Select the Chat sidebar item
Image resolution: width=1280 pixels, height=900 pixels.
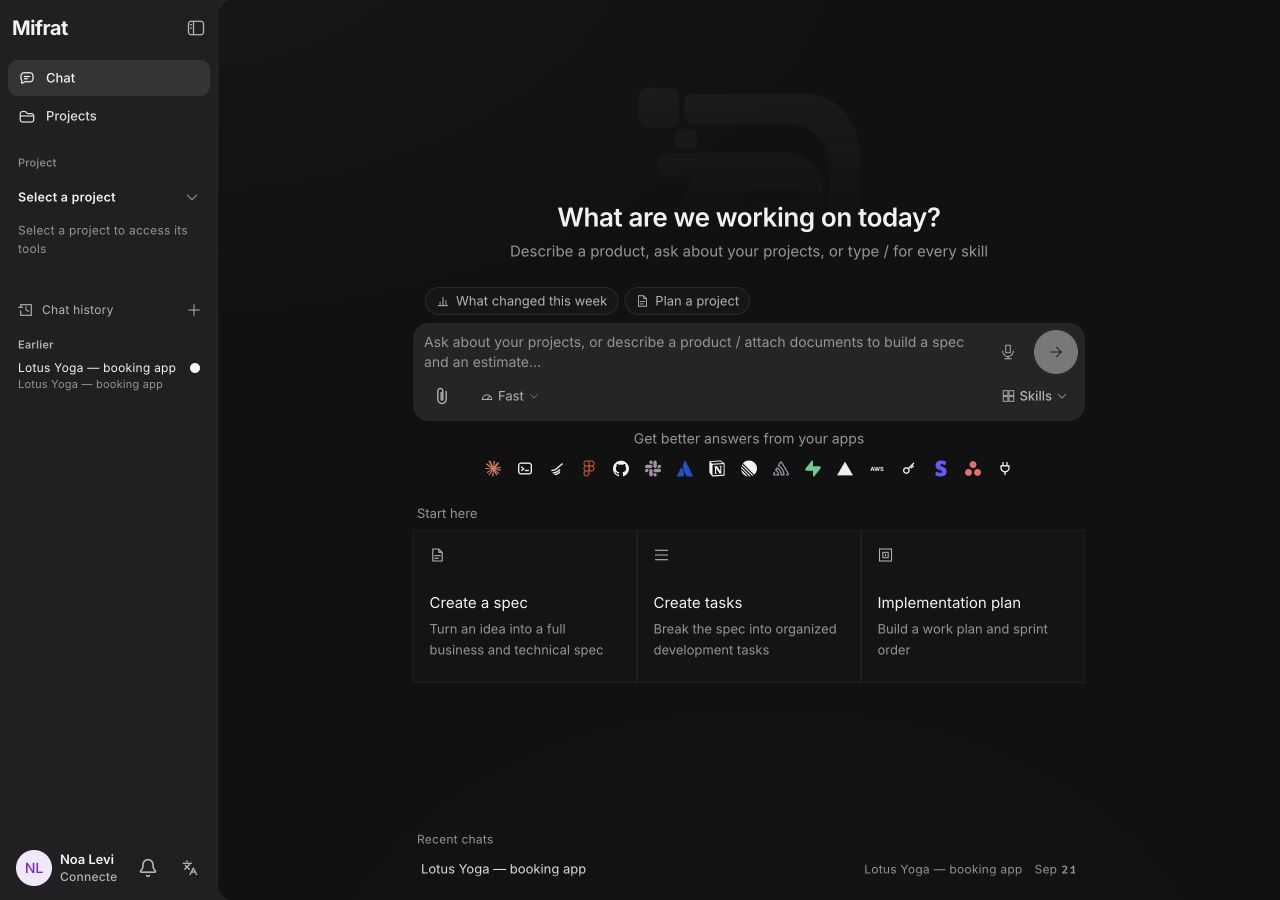click(x=109, y=78)
